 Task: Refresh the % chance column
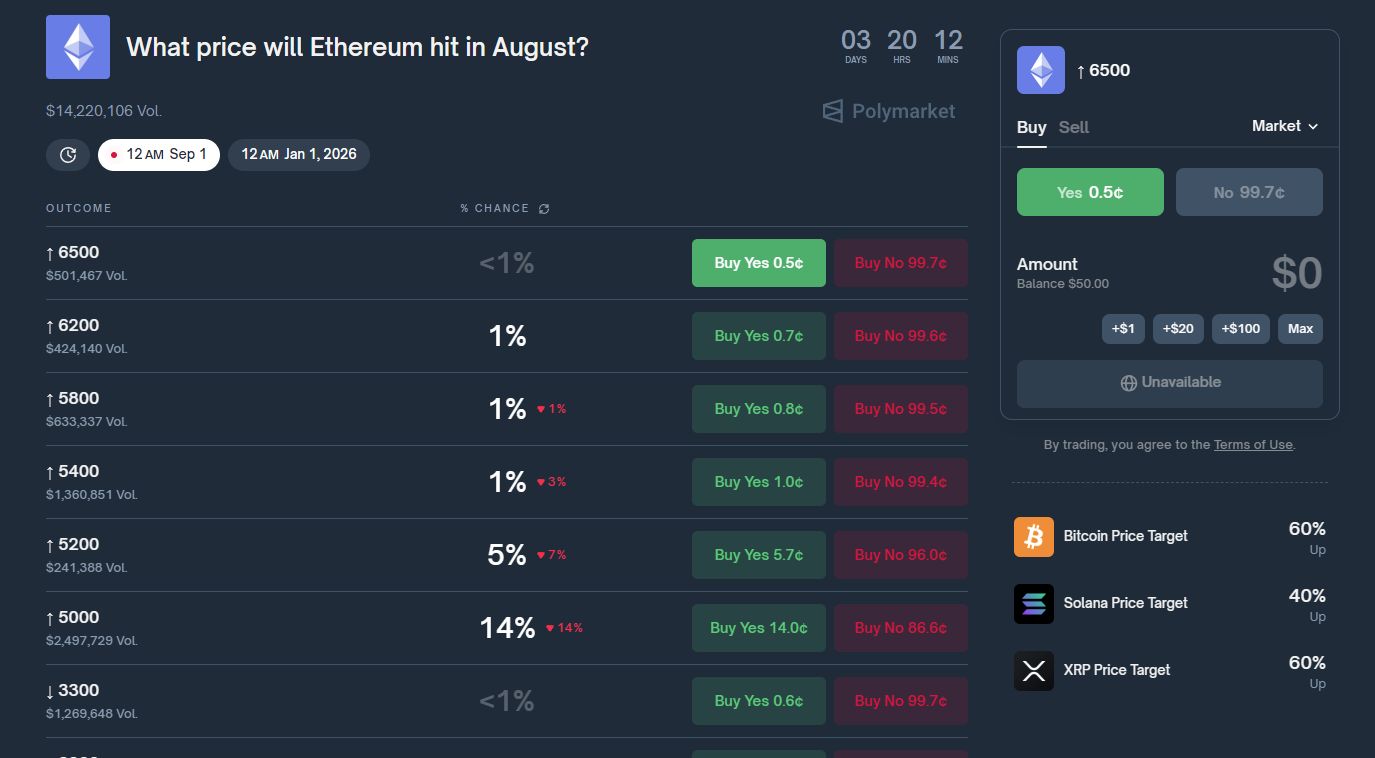544,209
